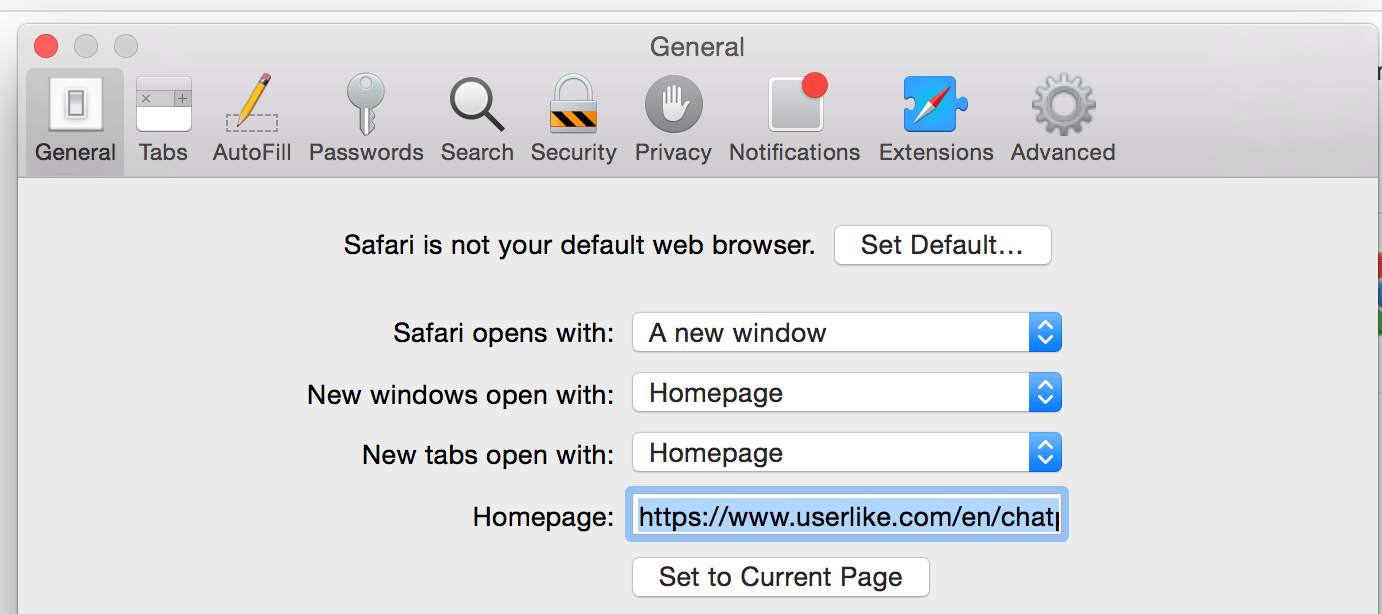
Task: Click inside the Homepage URL field
Action: 846,516
